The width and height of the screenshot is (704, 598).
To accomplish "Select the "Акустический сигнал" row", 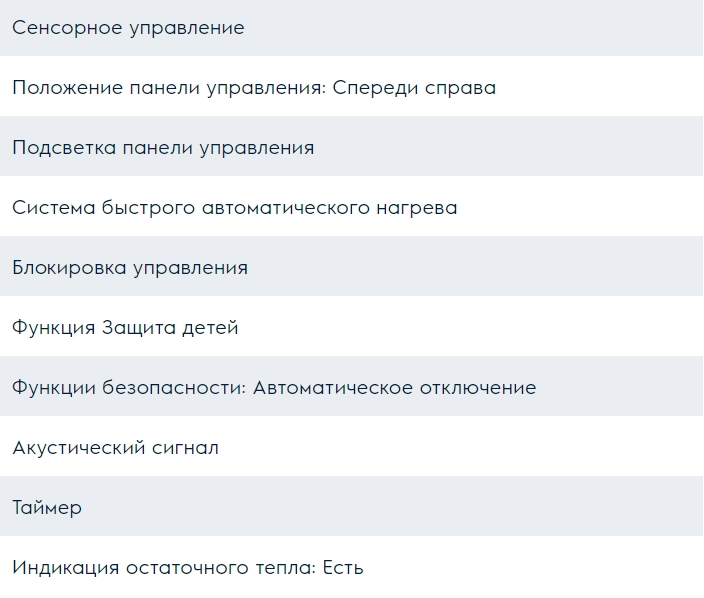I will [115, 448].
